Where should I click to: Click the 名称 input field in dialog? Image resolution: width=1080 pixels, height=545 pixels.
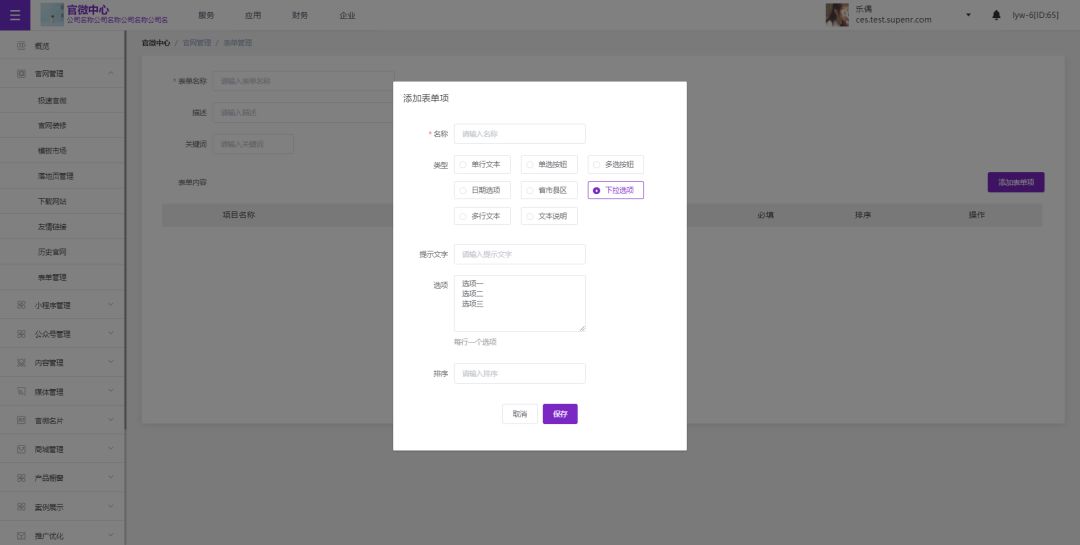519,134
